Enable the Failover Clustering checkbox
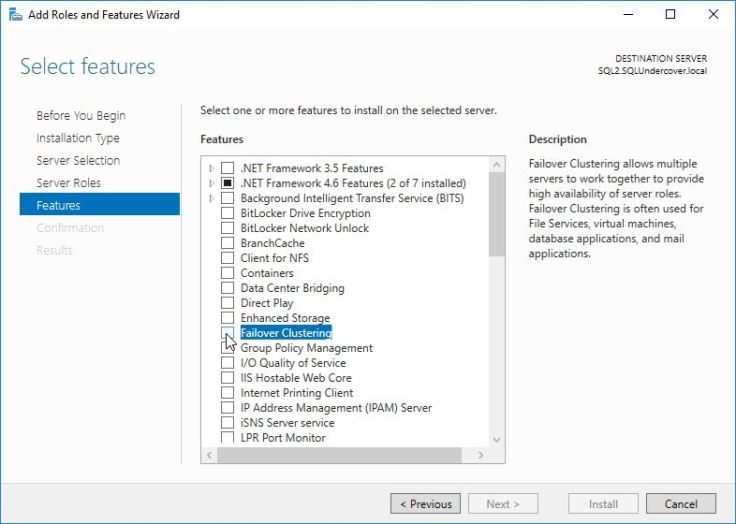Screen dimensions: 736x524 pyautogui.click(x=227, y=333)
